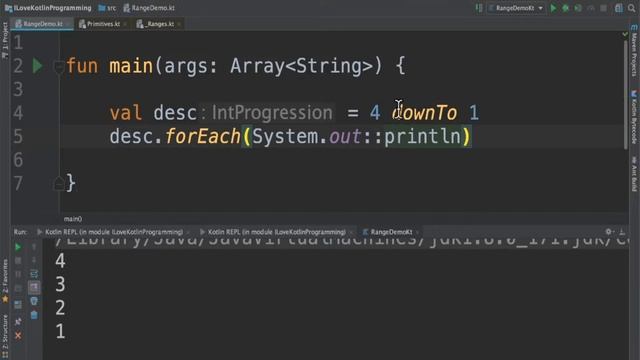Viewport: 640px width, 360px height.
Task: Click println in System.out::println
Action: (423, 136)
